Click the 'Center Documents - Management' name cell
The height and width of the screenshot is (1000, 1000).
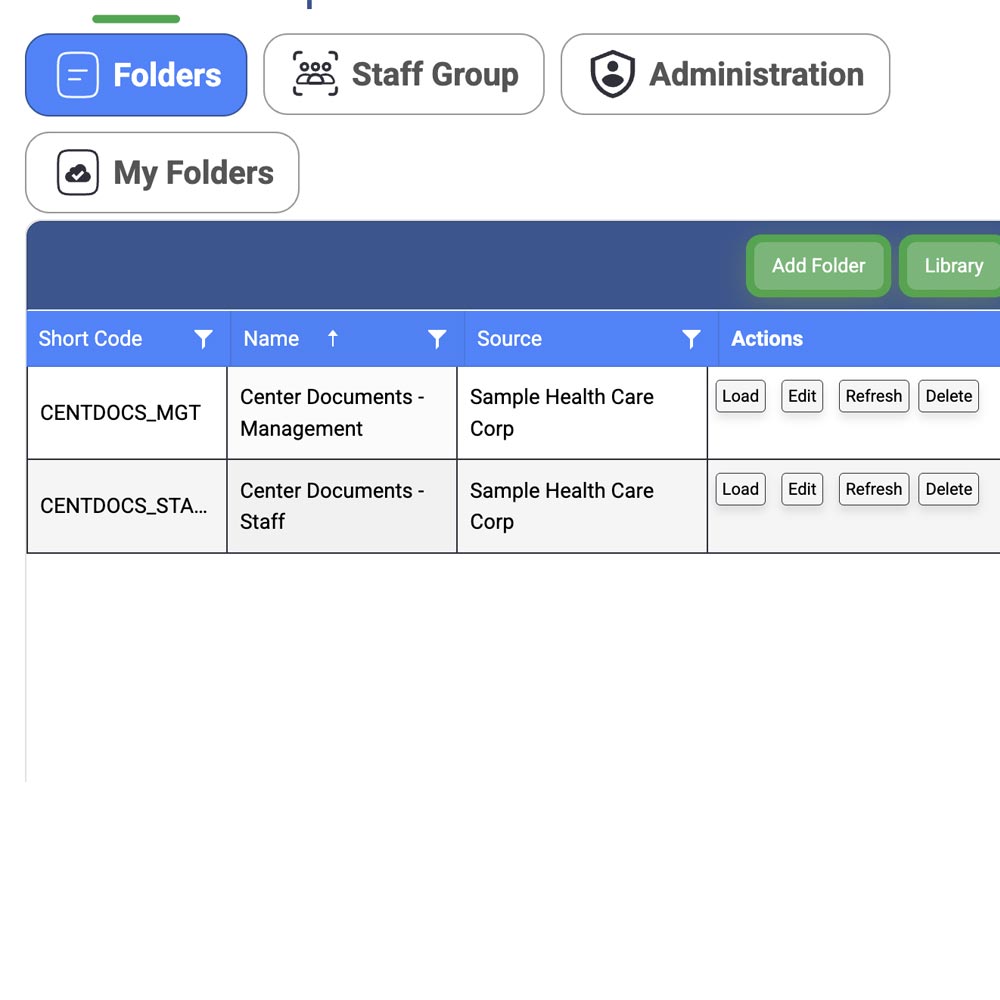(x=342, y=413)
